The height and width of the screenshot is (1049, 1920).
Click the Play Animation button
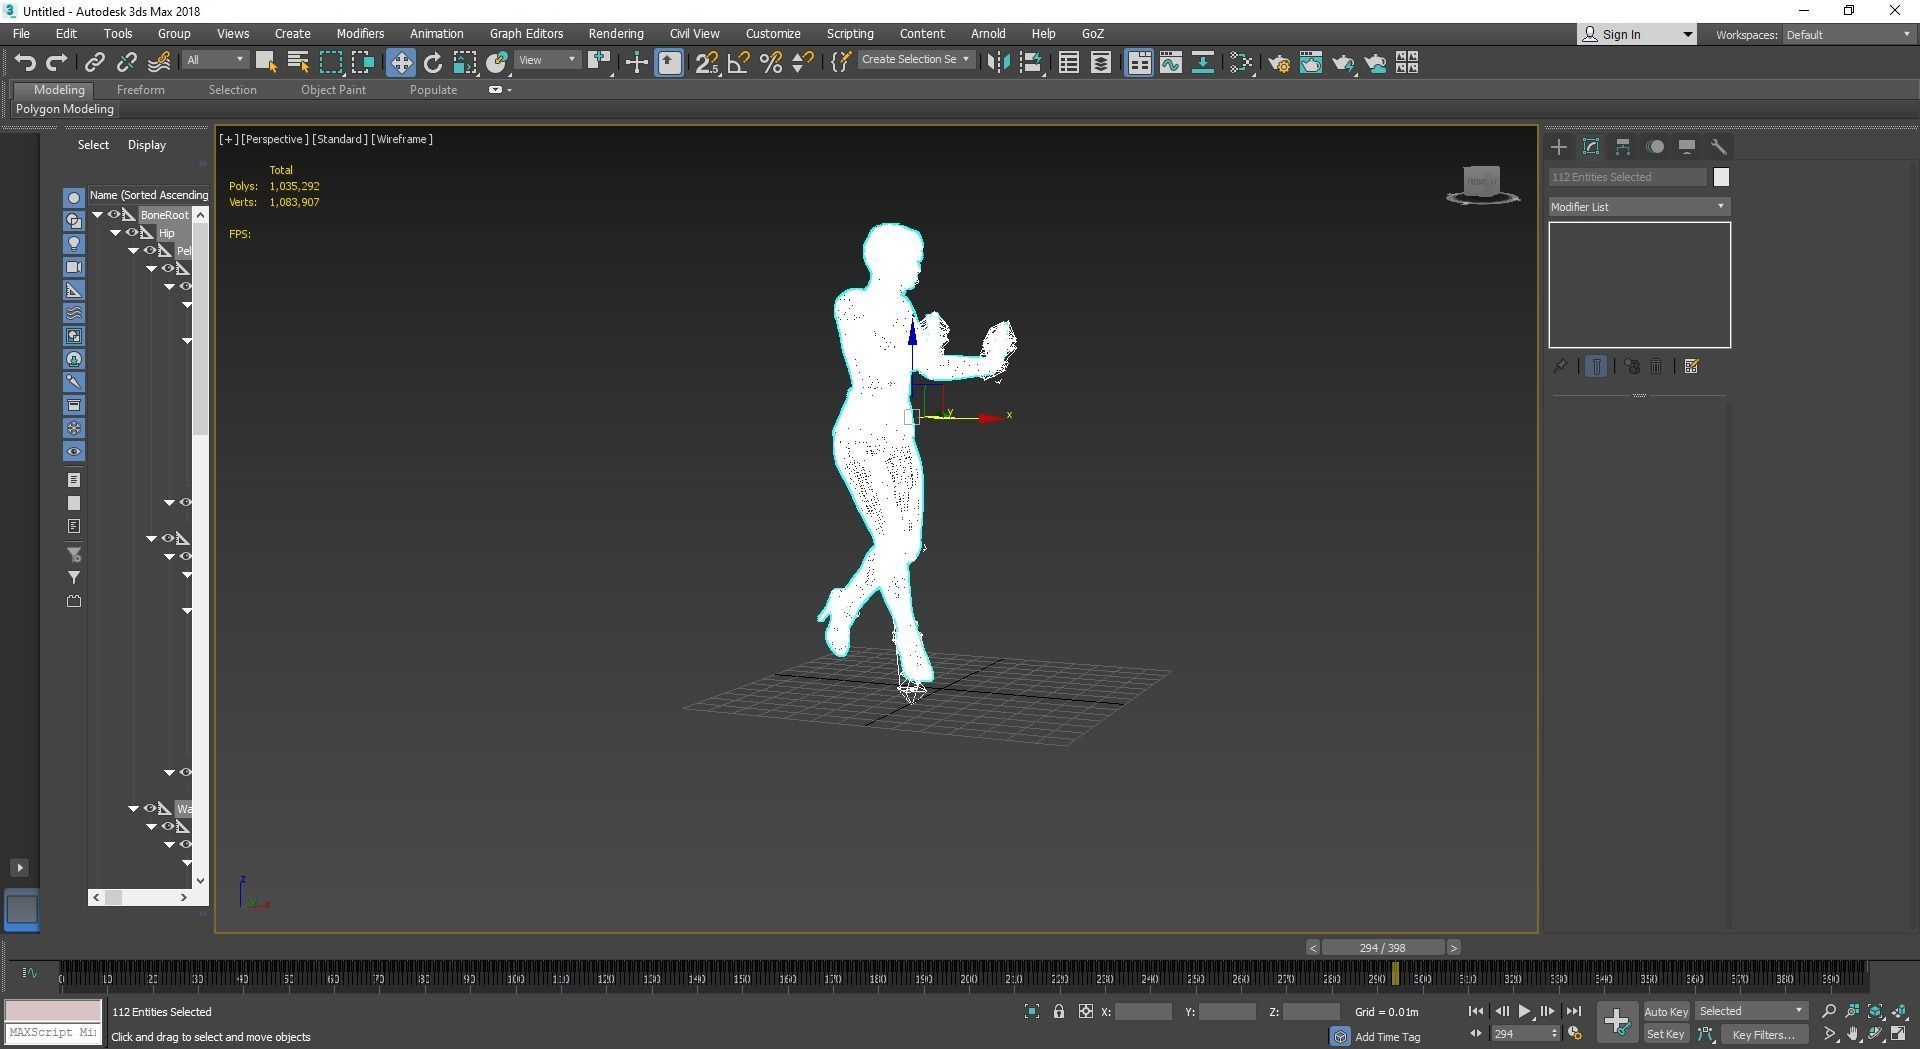click(1524, 1012)
